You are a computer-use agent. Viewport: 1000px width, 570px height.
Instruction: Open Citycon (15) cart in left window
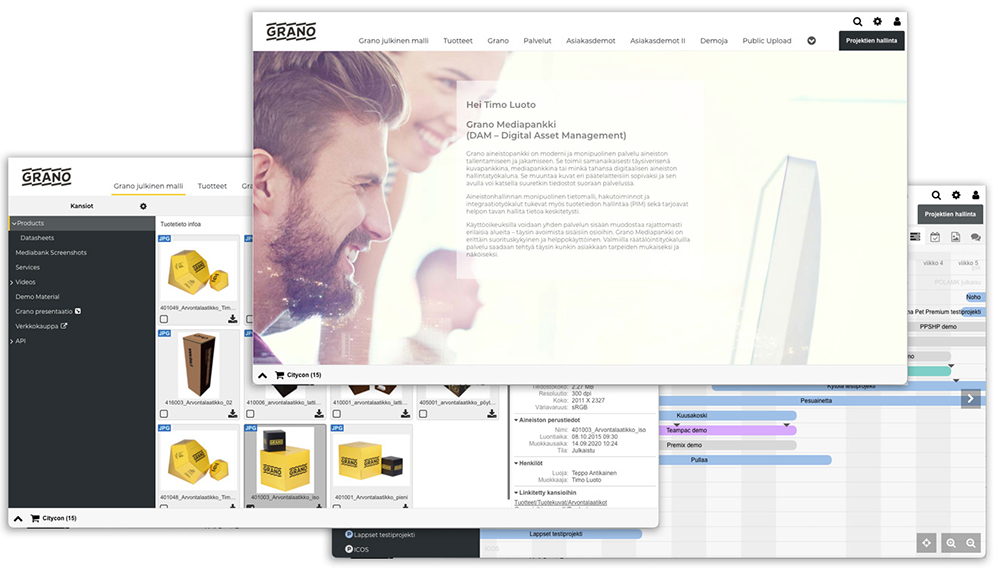coord(54,518)
